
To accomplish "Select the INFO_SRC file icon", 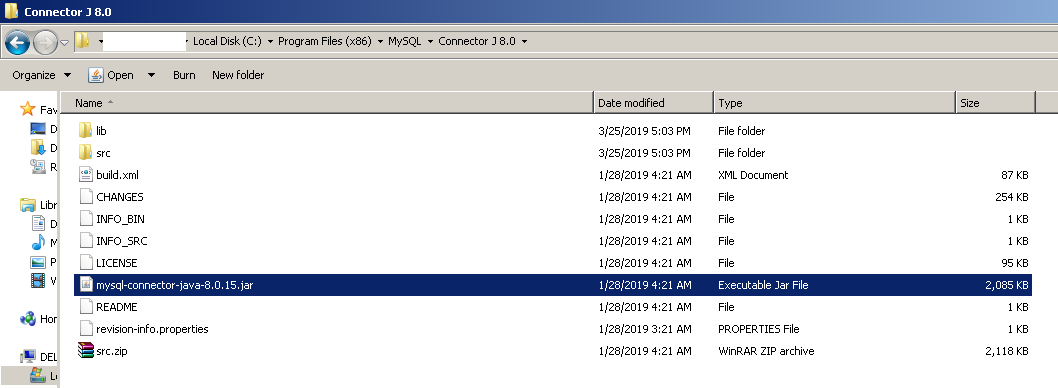I will [x=85, y=241].
